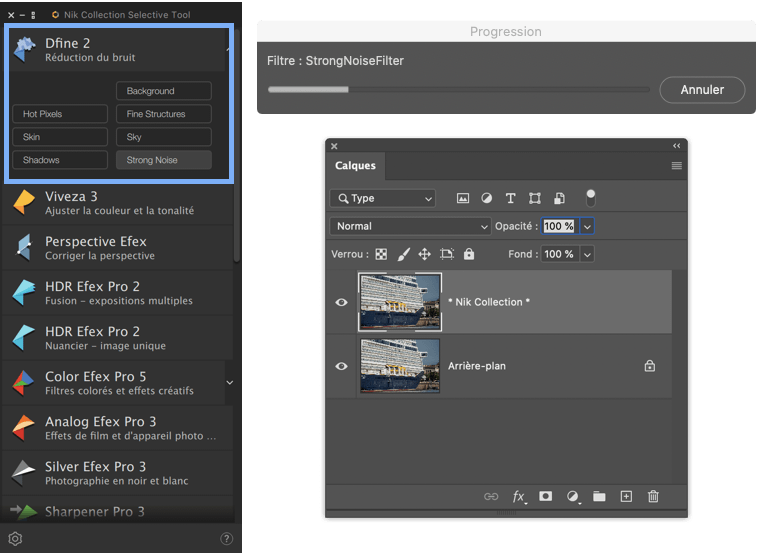The image size is (758, 555).
Task: Open layer filter Type dropdown
Action: (382, 199)
